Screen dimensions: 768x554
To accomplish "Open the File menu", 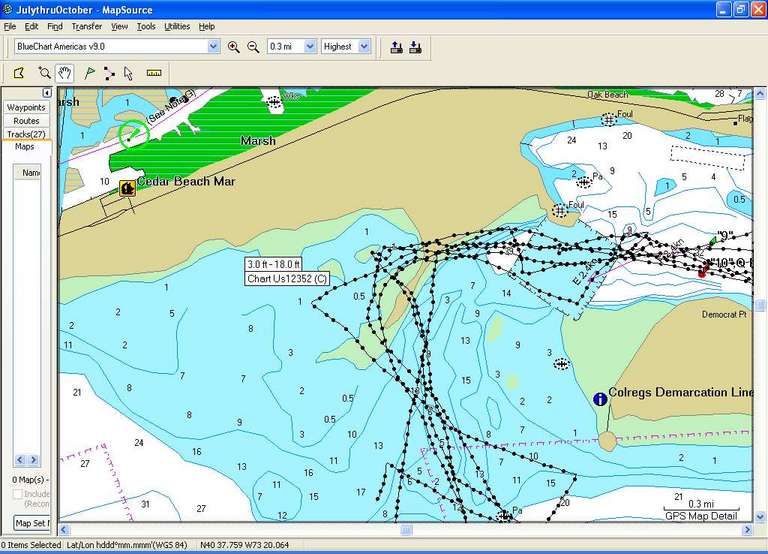I will (10, 26).
